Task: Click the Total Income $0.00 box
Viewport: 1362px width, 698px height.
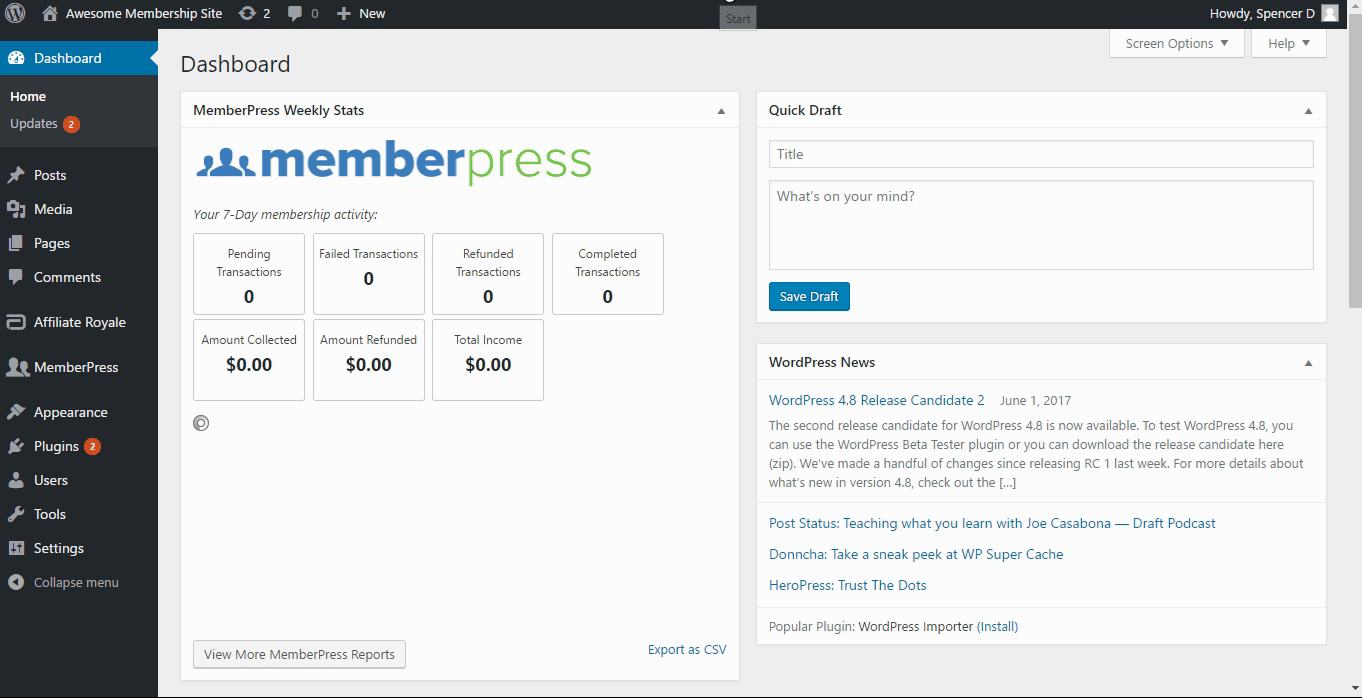Action: [488, 360]
